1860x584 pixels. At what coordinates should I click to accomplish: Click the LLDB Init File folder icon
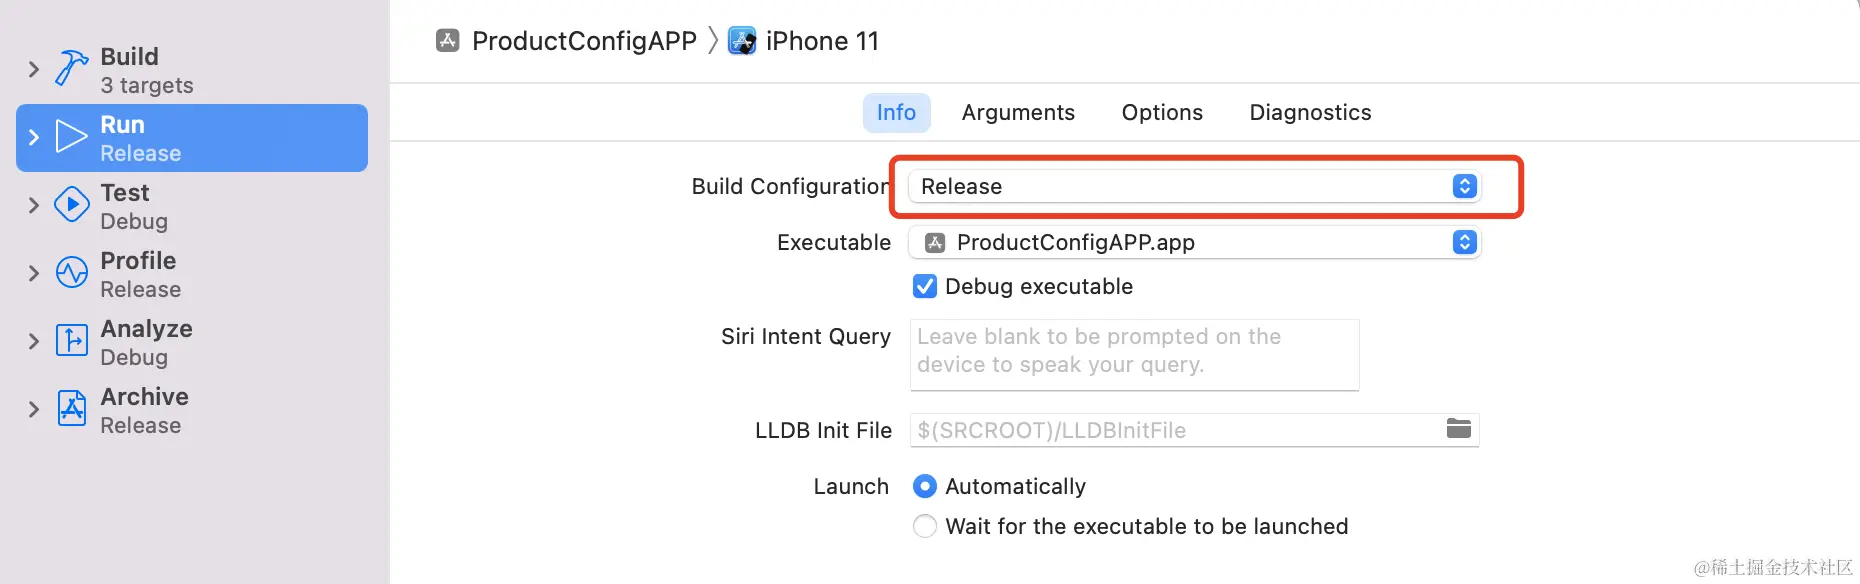click(1458, 429)
